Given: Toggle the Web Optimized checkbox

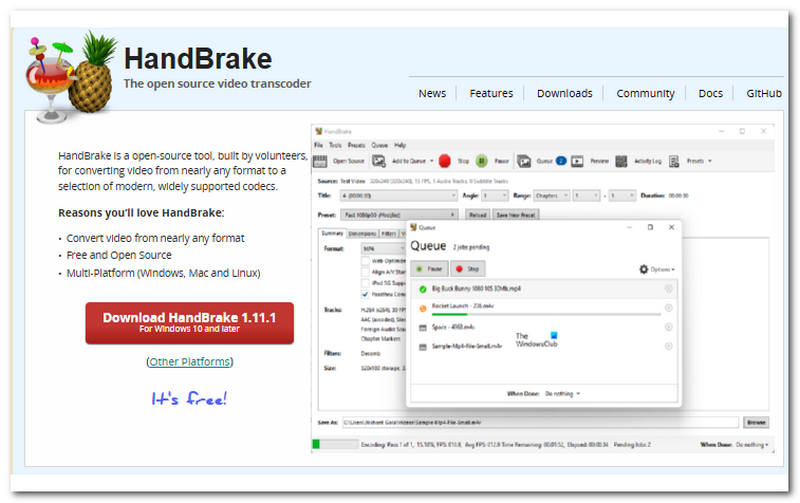Looking at the screenshot, I should coord(364,258).
